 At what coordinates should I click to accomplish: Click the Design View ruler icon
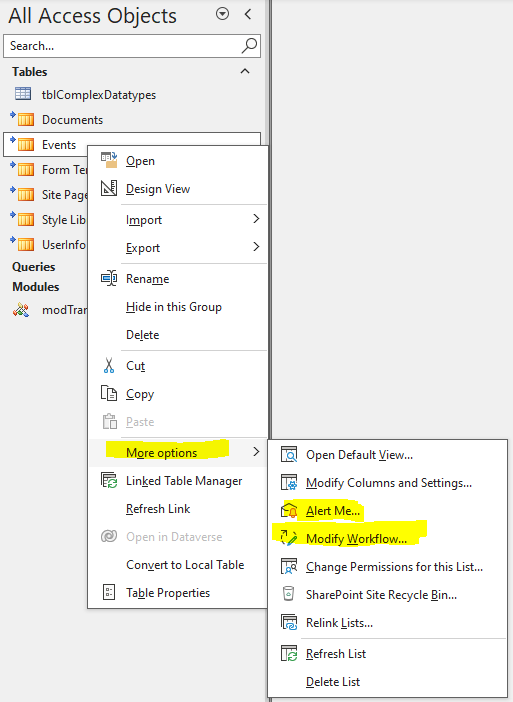tap(109, 188)
